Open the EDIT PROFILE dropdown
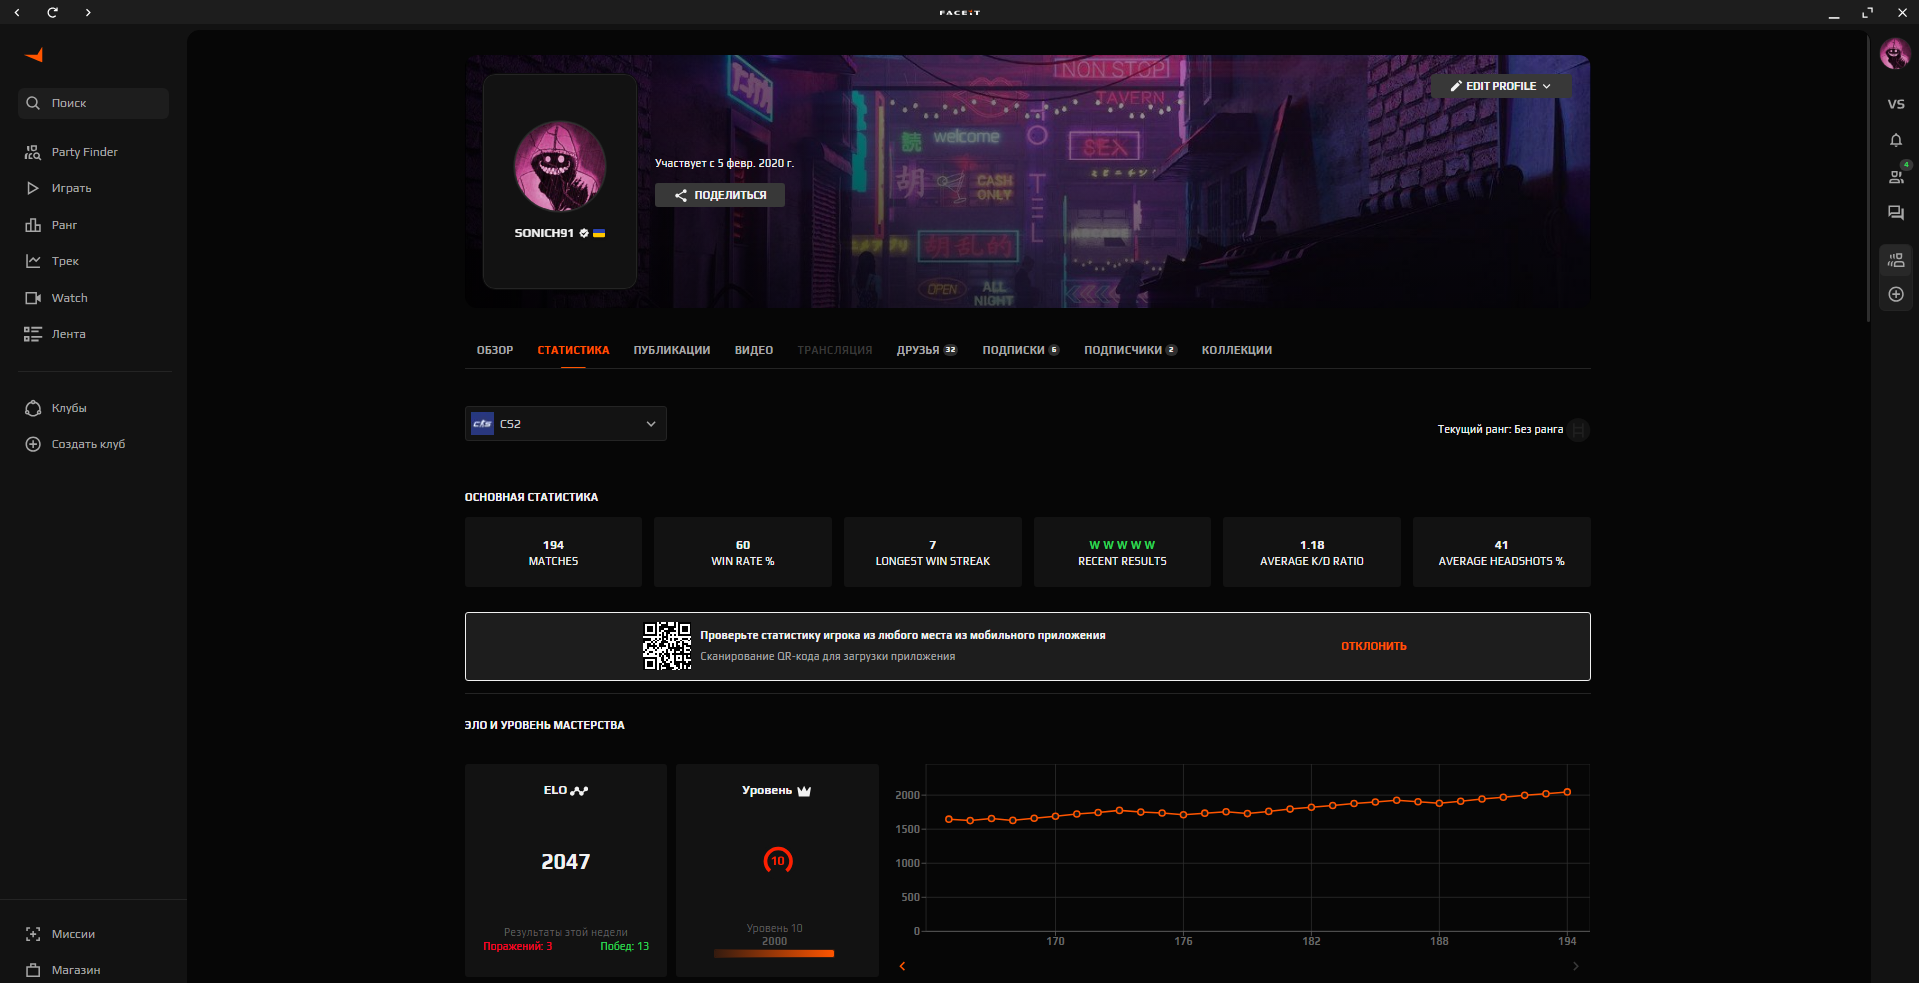Screen dimensions: 1919x983 [1501, 86]
